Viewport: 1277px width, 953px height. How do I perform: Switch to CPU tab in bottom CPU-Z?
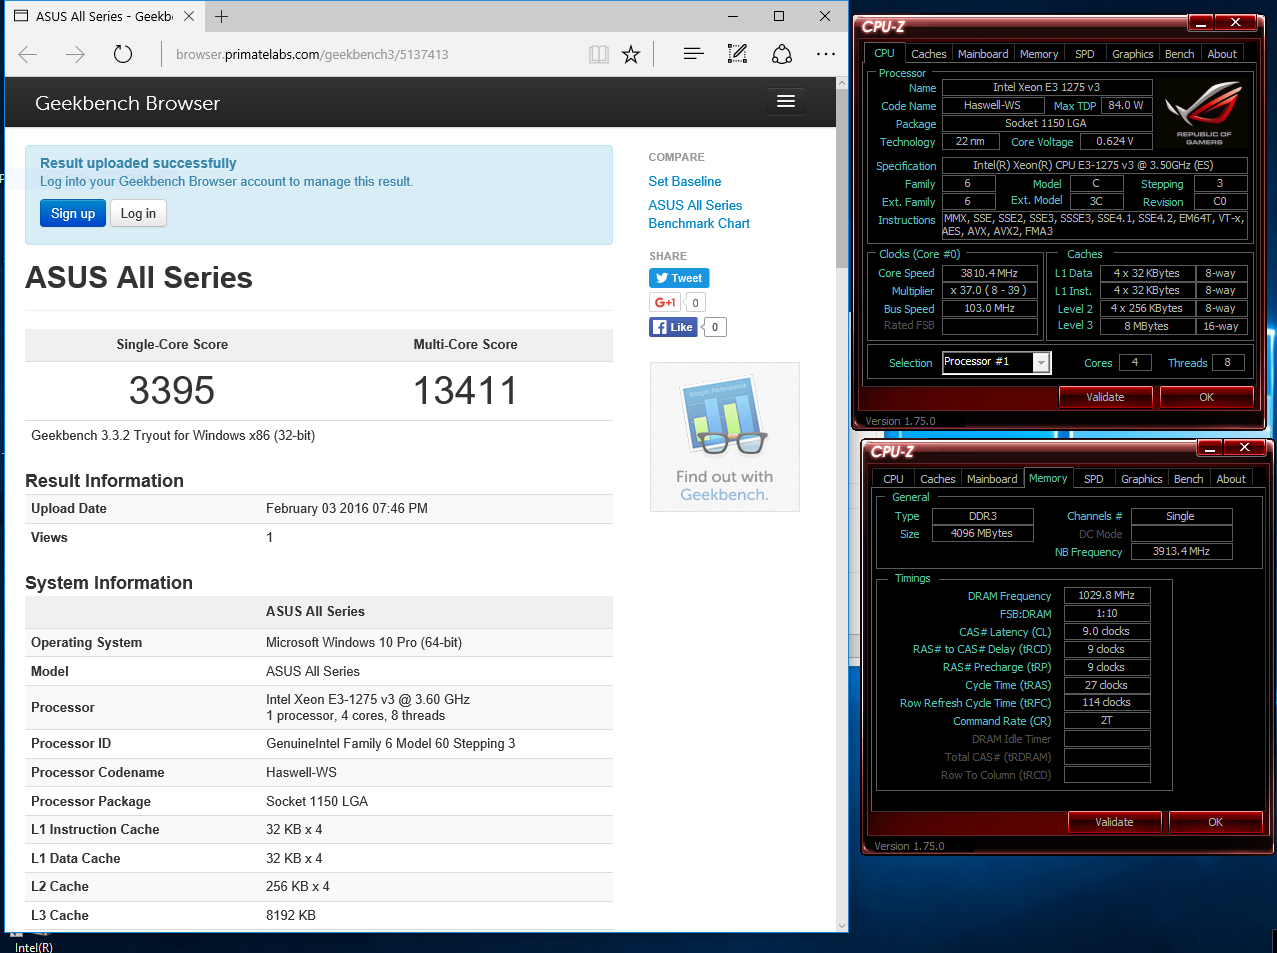click(893, 479)
